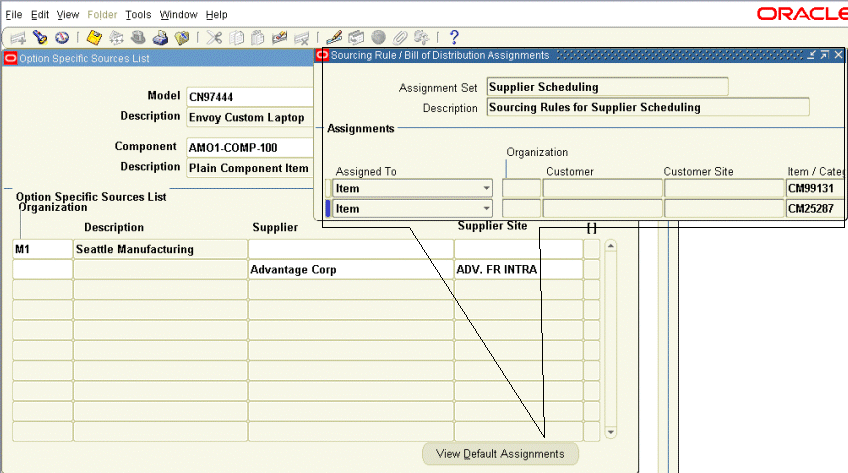The image size is (848, 473).
Task: Click the Window Help question mark icon
Action: coord(454,37)
